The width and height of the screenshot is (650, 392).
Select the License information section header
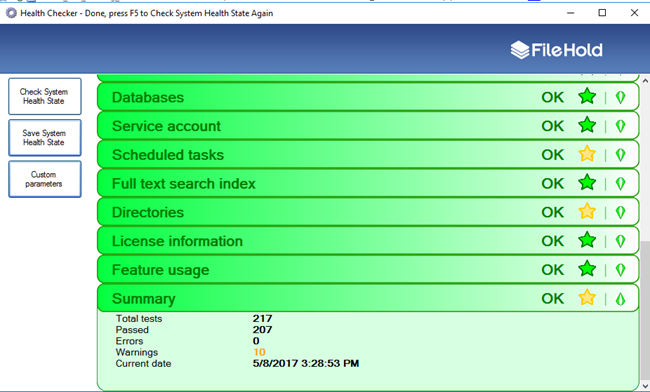click(368, 241)
